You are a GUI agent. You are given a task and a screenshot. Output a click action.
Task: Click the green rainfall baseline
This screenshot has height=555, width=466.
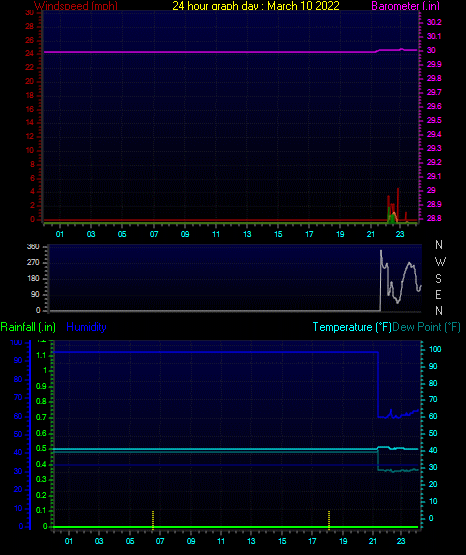coord(236,527)
